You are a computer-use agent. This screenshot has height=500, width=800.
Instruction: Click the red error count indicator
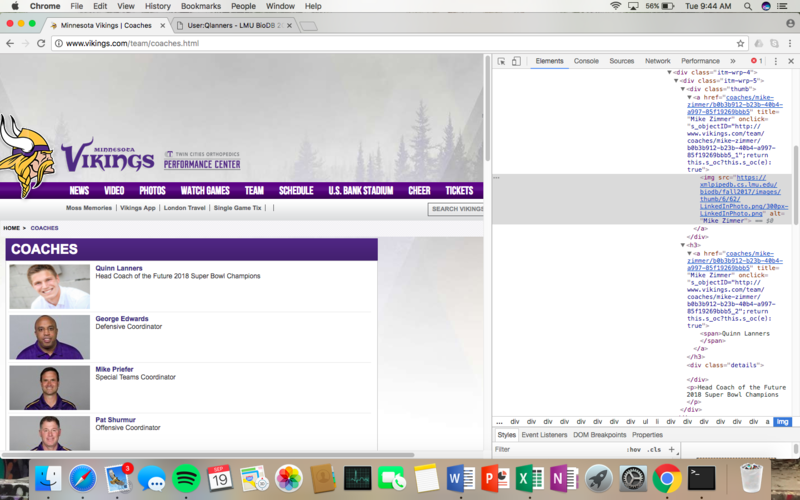tap(757, 61)
